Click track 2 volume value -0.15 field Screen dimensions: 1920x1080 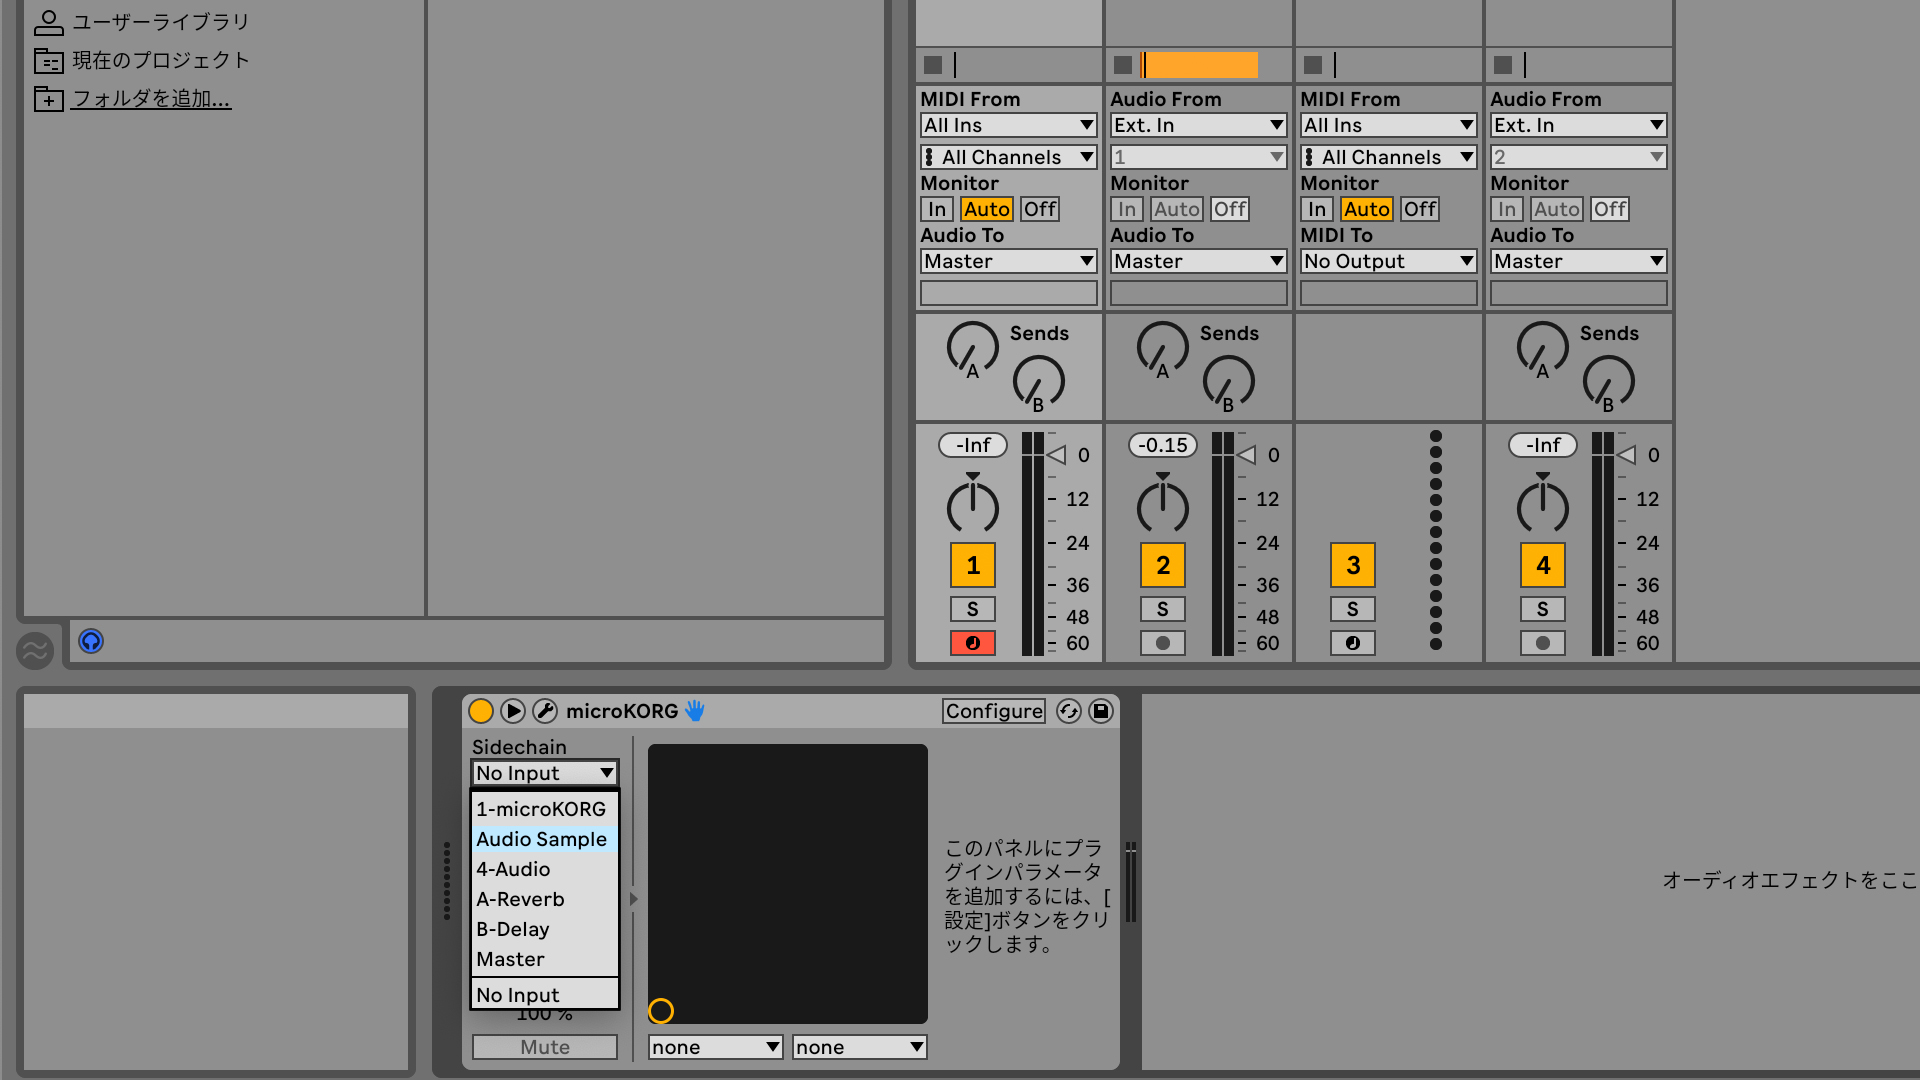1163,445
